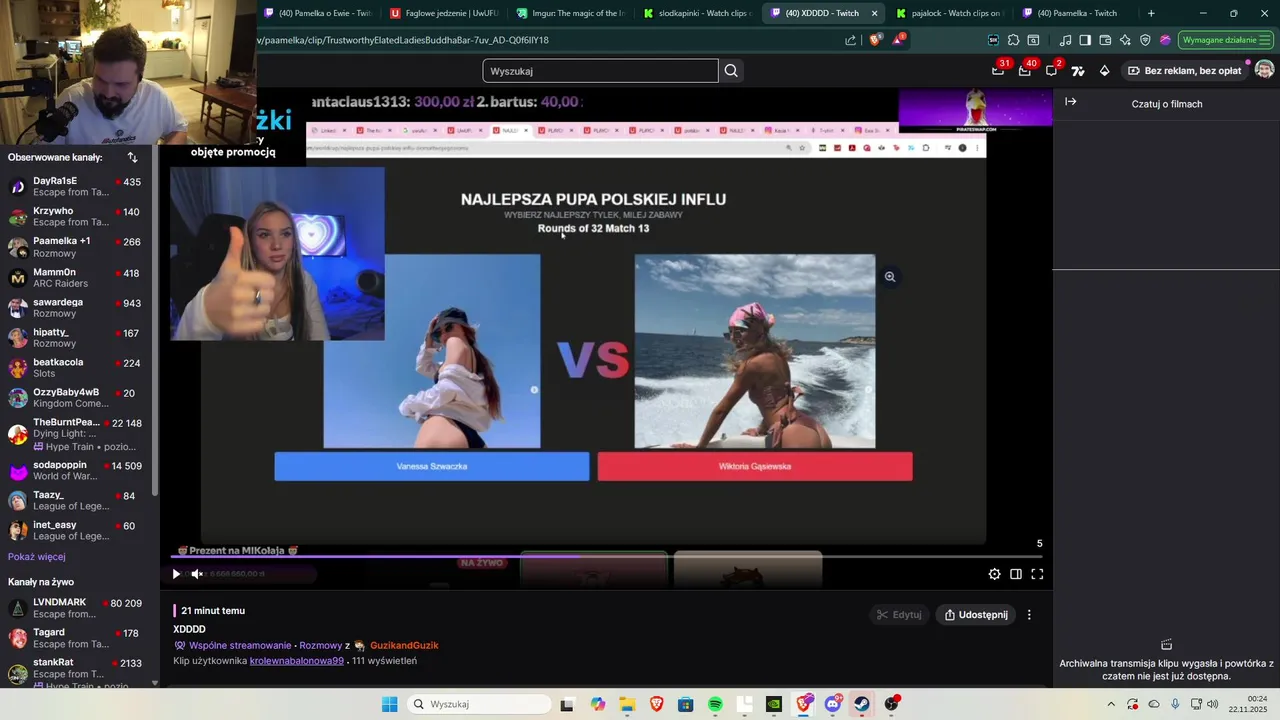Screen dimensions: 1280x720
Task: Play the Twitch clip
Action: (176, 574)
